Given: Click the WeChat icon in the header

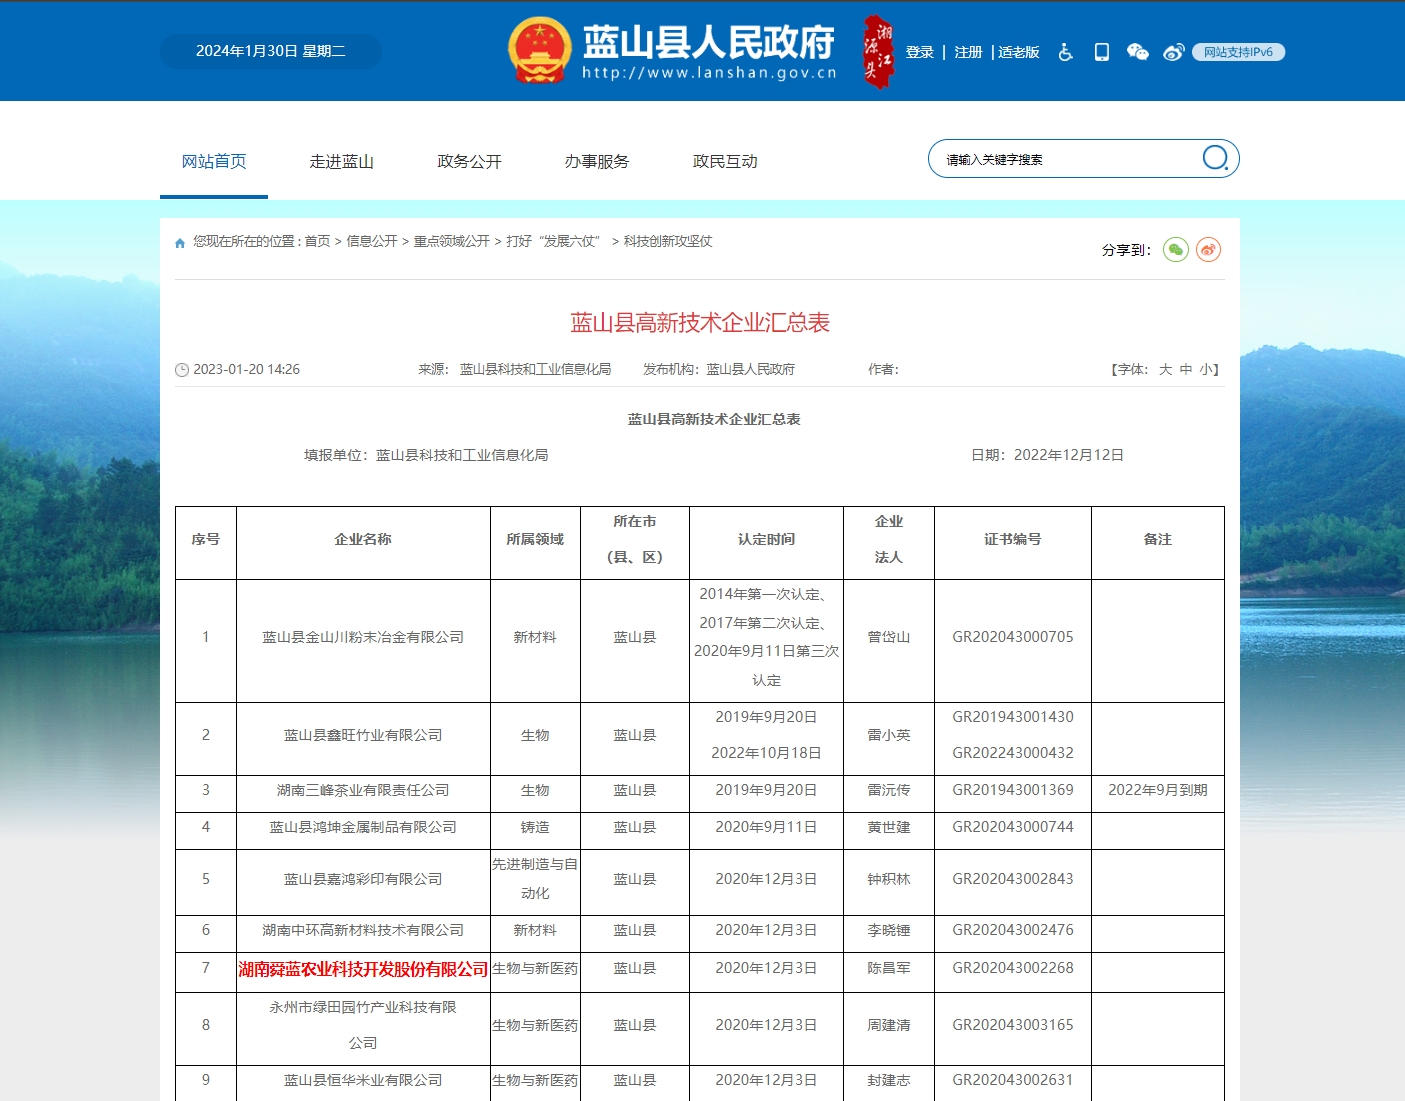Looking at the screenshot, I should (x=1137, y=52).
